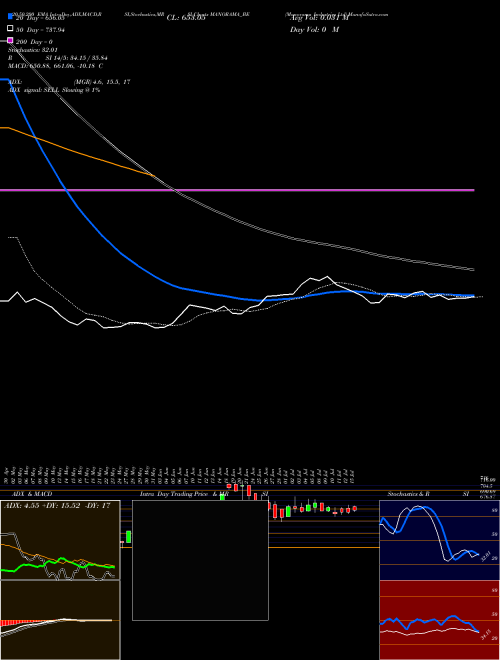
Task: Click the blue 20 Day EMA legend square
Action: click(x=10, y=17)
